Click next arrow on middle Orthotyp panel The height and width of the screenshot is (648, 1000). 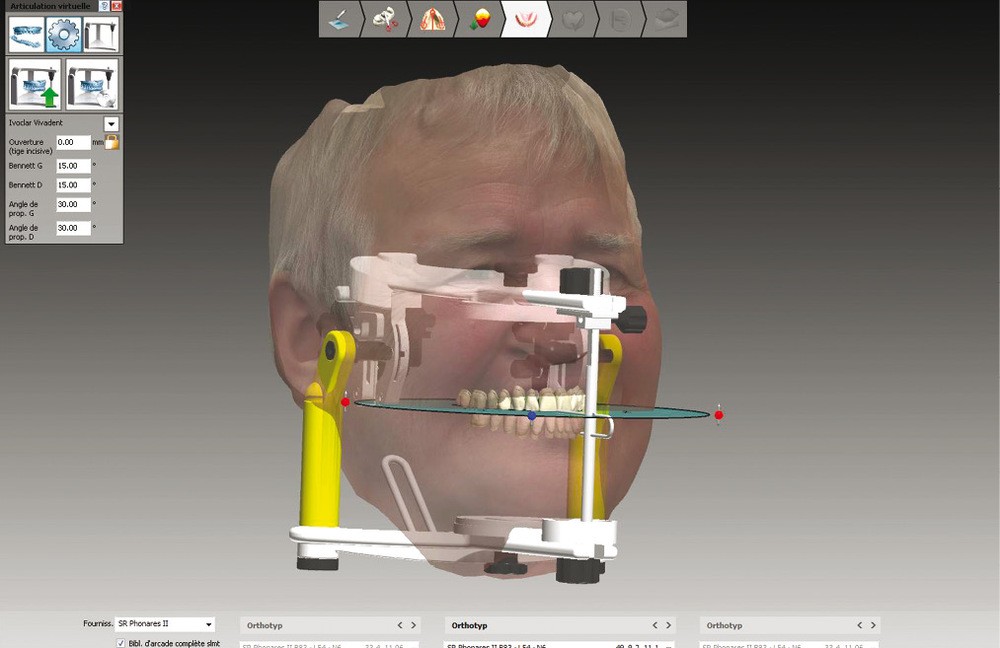(x=669, y=625)
